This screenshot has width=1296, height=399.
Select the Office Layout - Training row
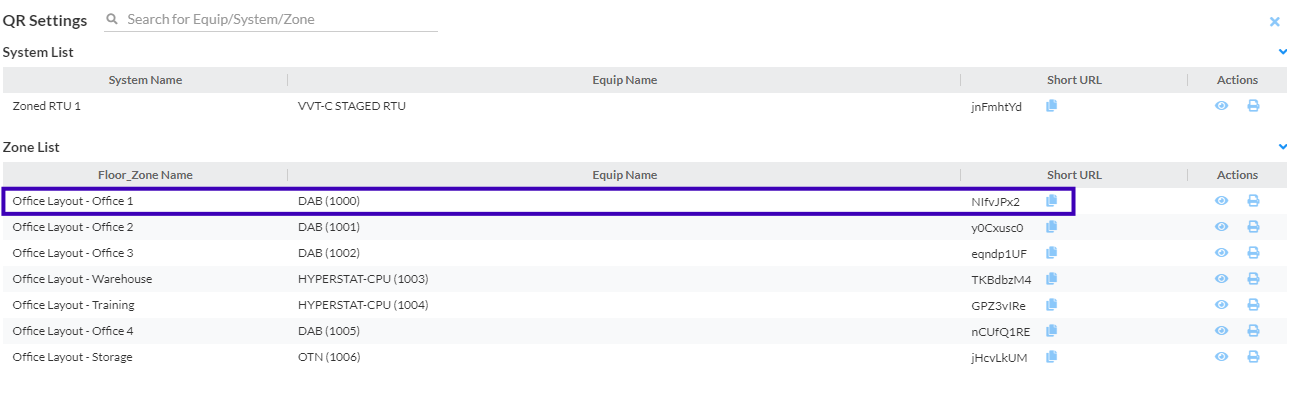click(x=646, y=305)
